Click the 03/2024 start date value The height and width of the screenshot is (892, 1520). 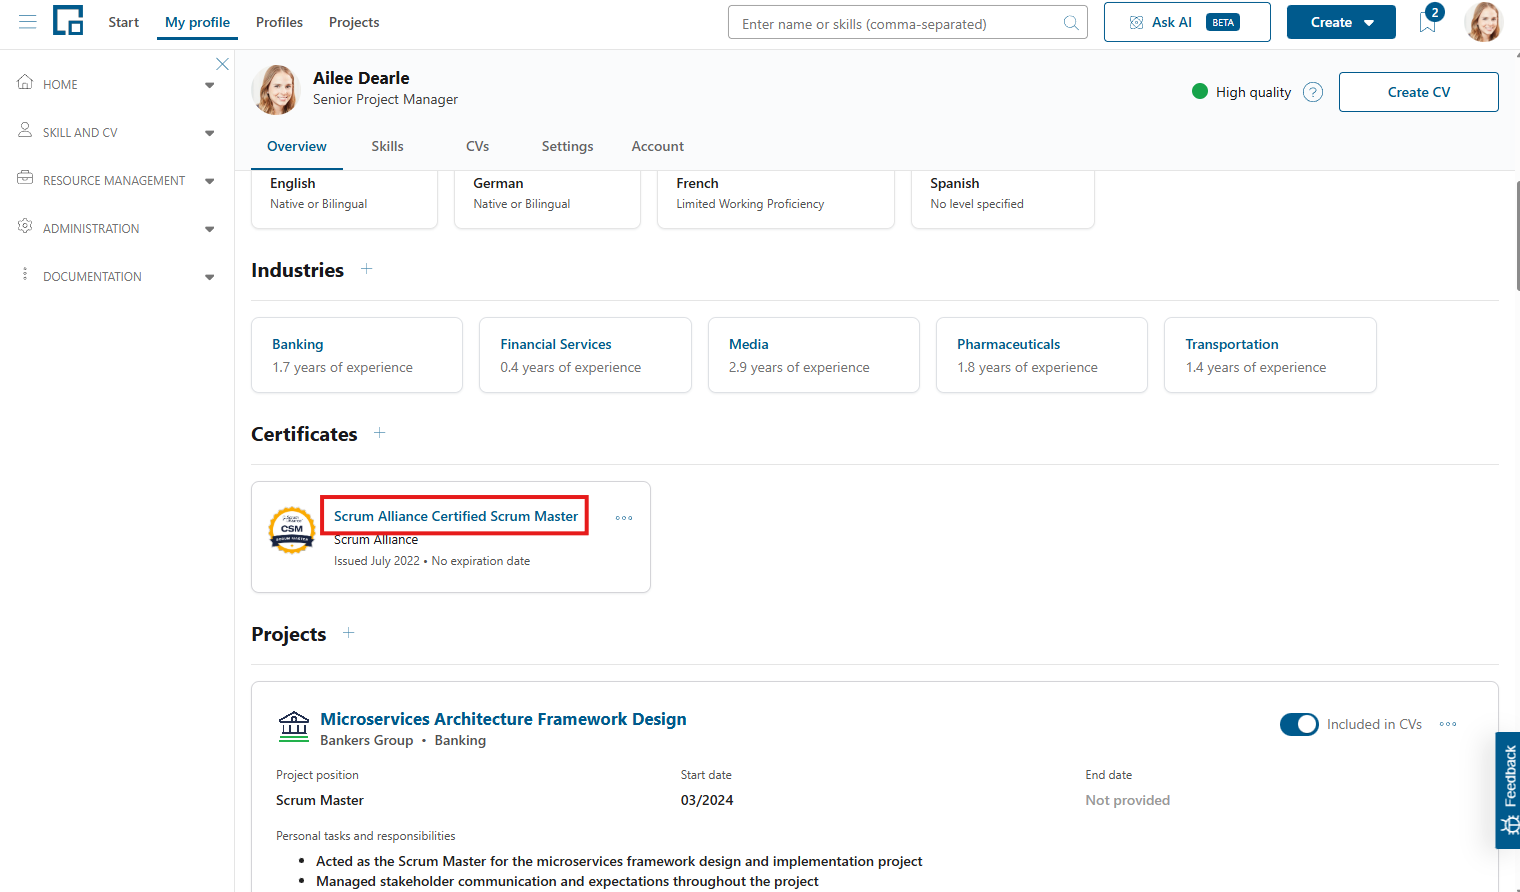pos(707,800)
